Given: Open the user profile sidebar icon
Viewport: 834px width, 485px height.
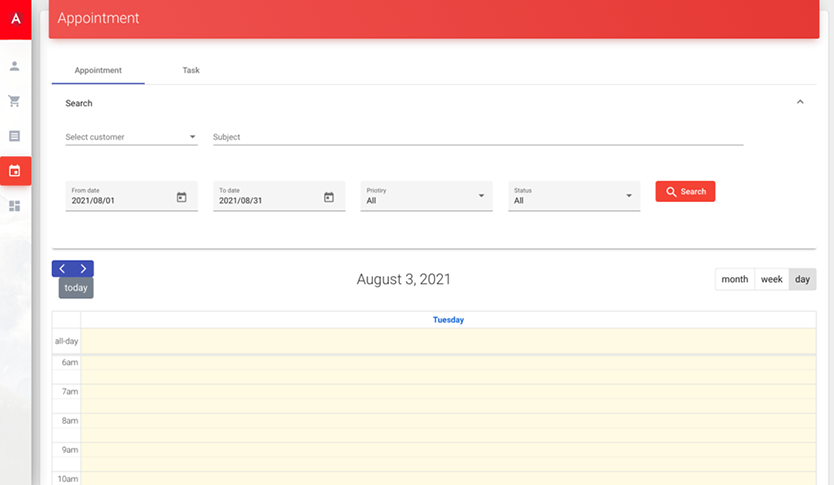Looking at the screenshot, I should (15, 66).
